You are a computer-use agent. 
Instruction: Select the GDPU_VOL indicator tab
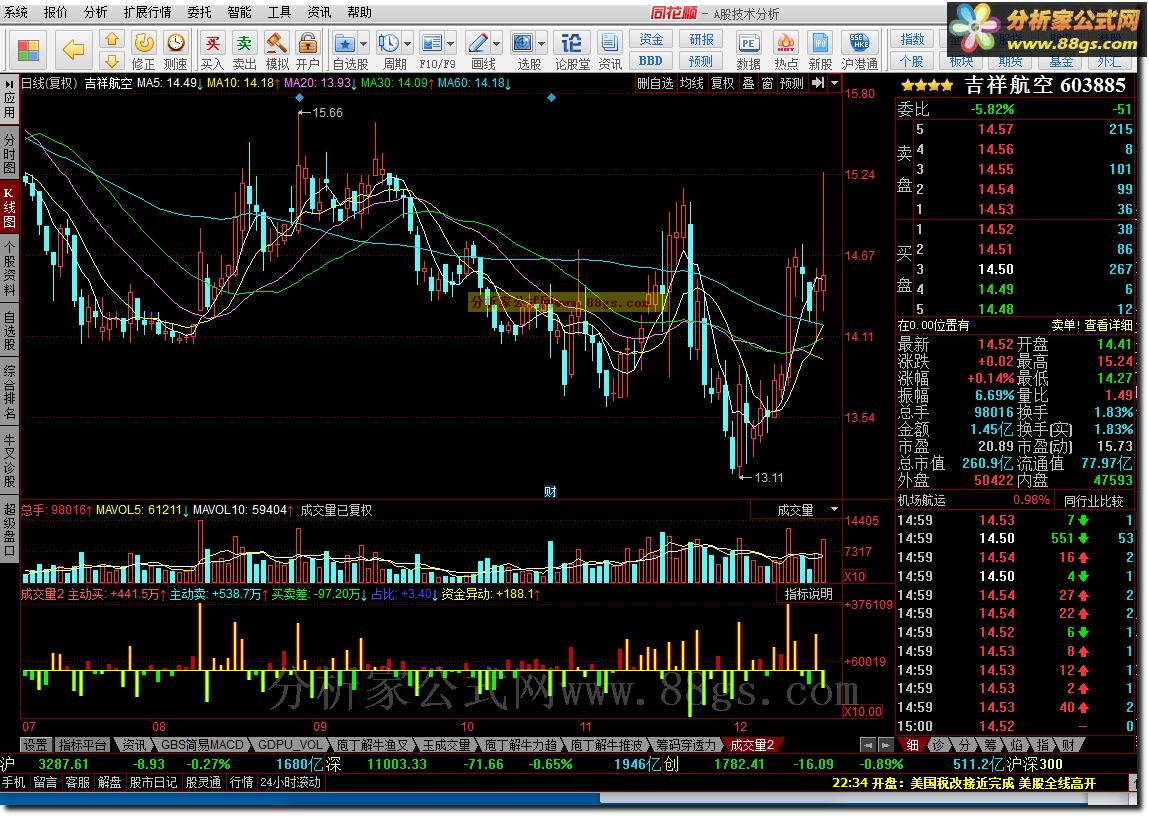(x=291, y=745)
